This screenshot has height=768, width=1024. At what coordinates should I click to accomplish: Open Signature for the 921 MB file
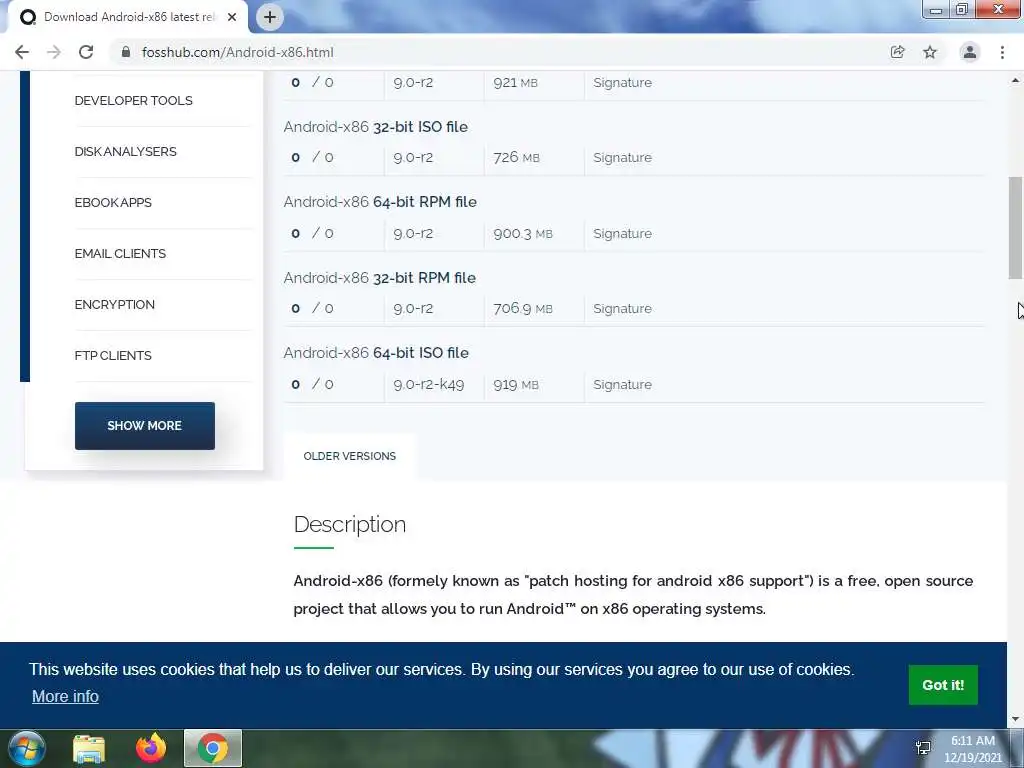tap(622, 82)
